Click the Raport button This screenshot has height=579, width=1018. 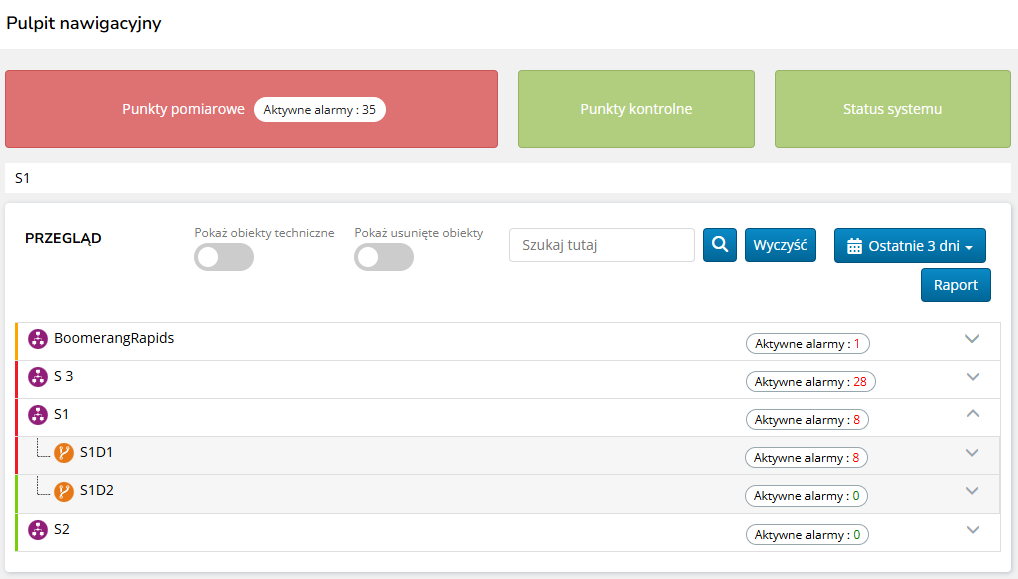(x=955, y=285)
